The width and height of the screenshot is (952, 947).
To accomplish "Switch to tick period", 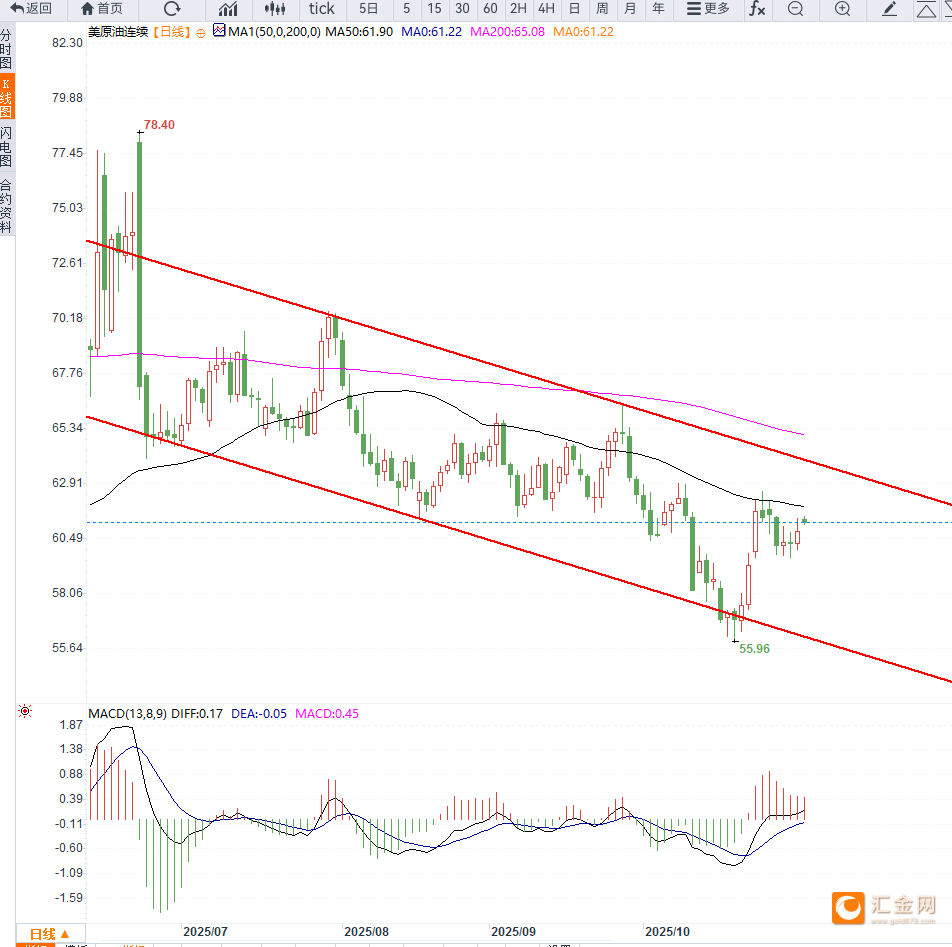I will [x=321, y=8].
